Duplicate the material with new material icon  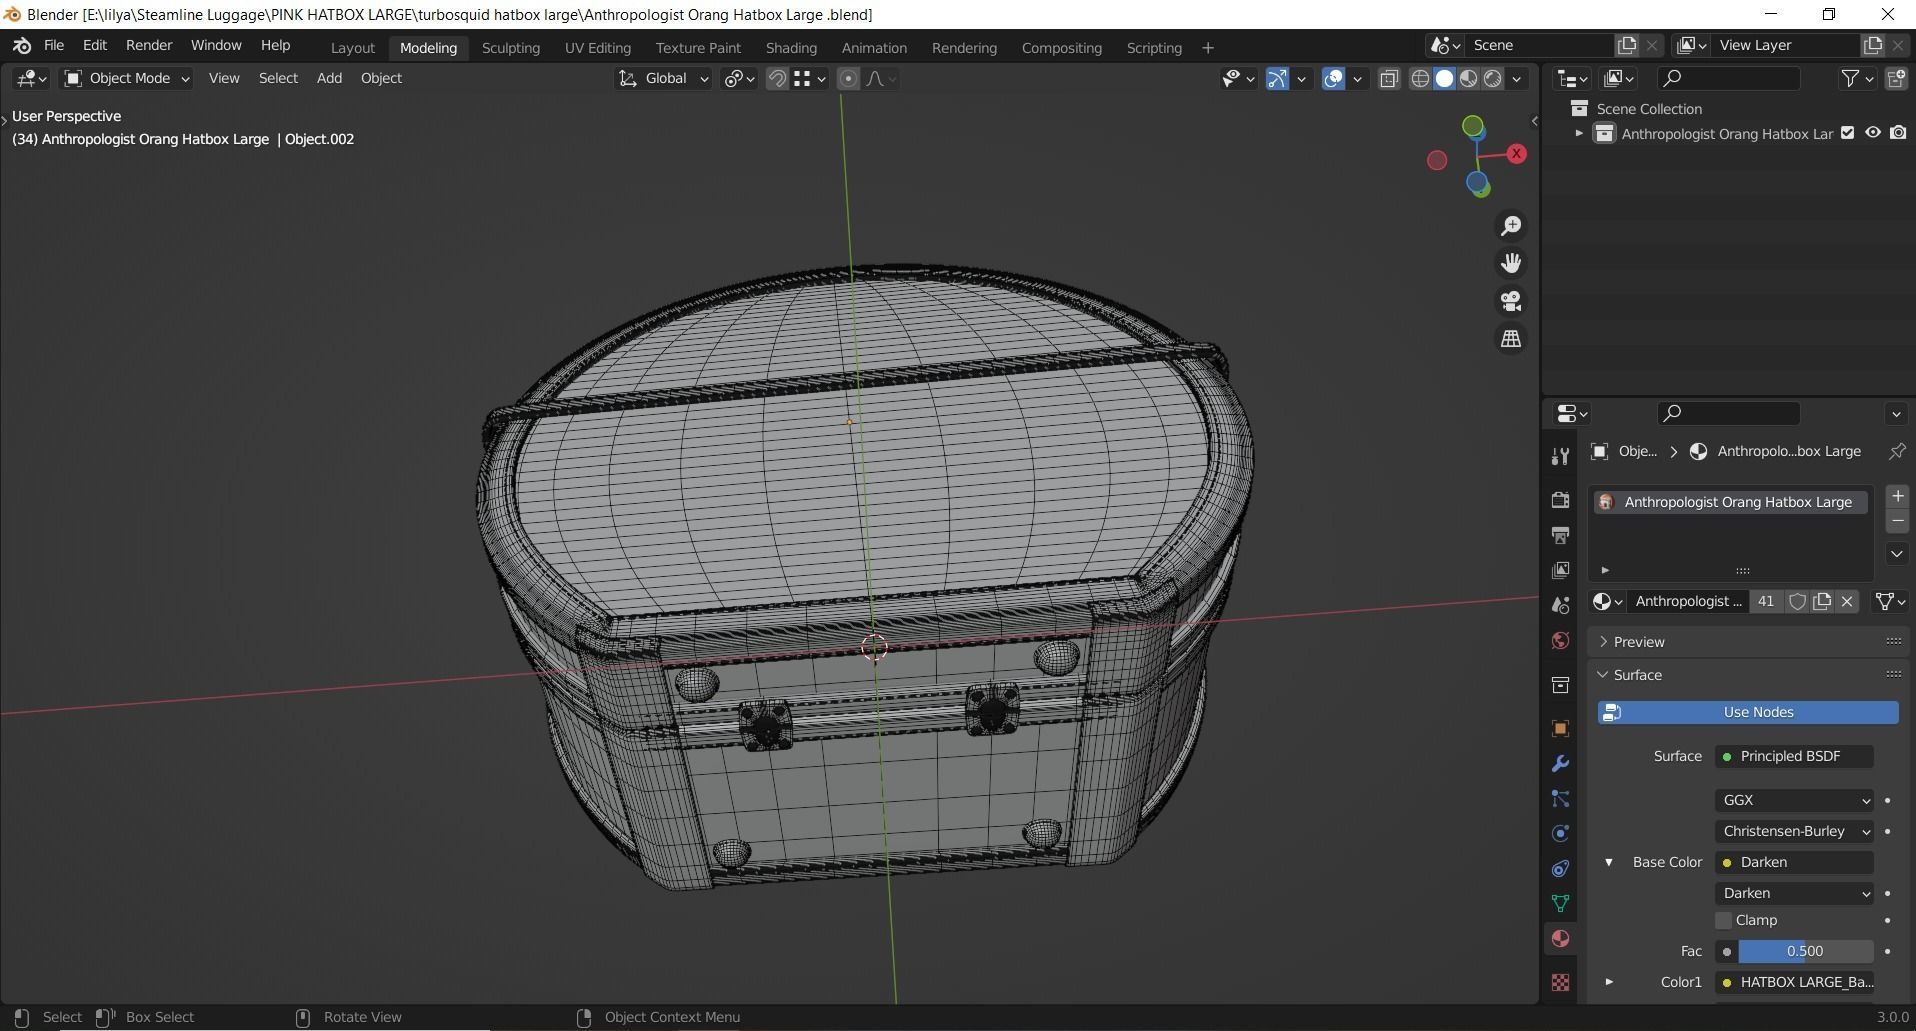pos(1822,601)
